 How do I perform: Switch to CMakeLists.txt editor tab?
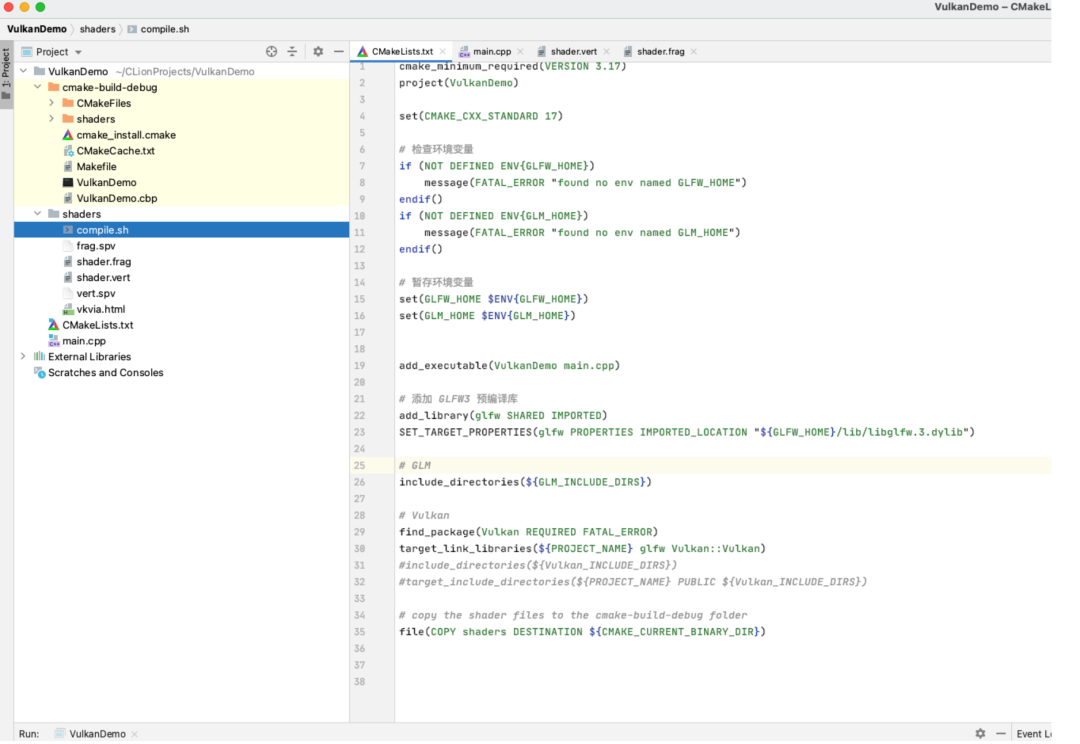(x=402, y=52)
